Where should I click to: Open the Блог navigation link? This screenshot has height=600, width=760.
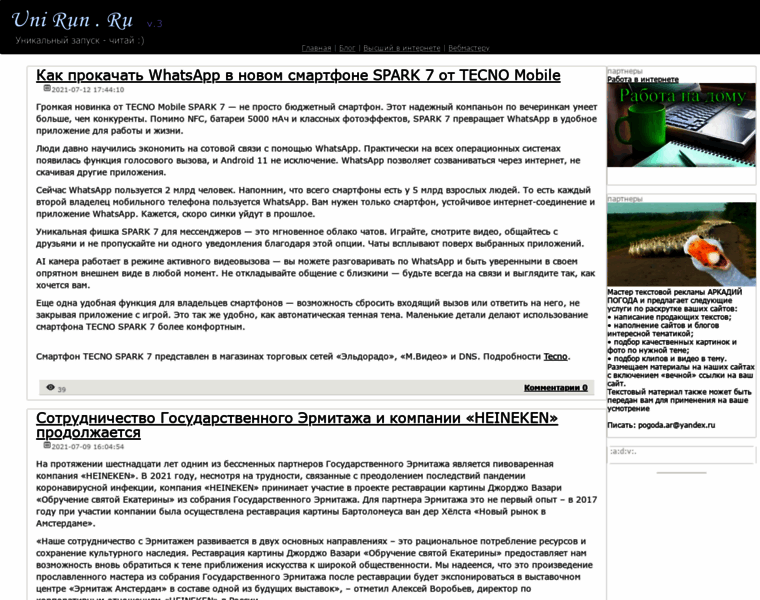(x=347, y=48)
